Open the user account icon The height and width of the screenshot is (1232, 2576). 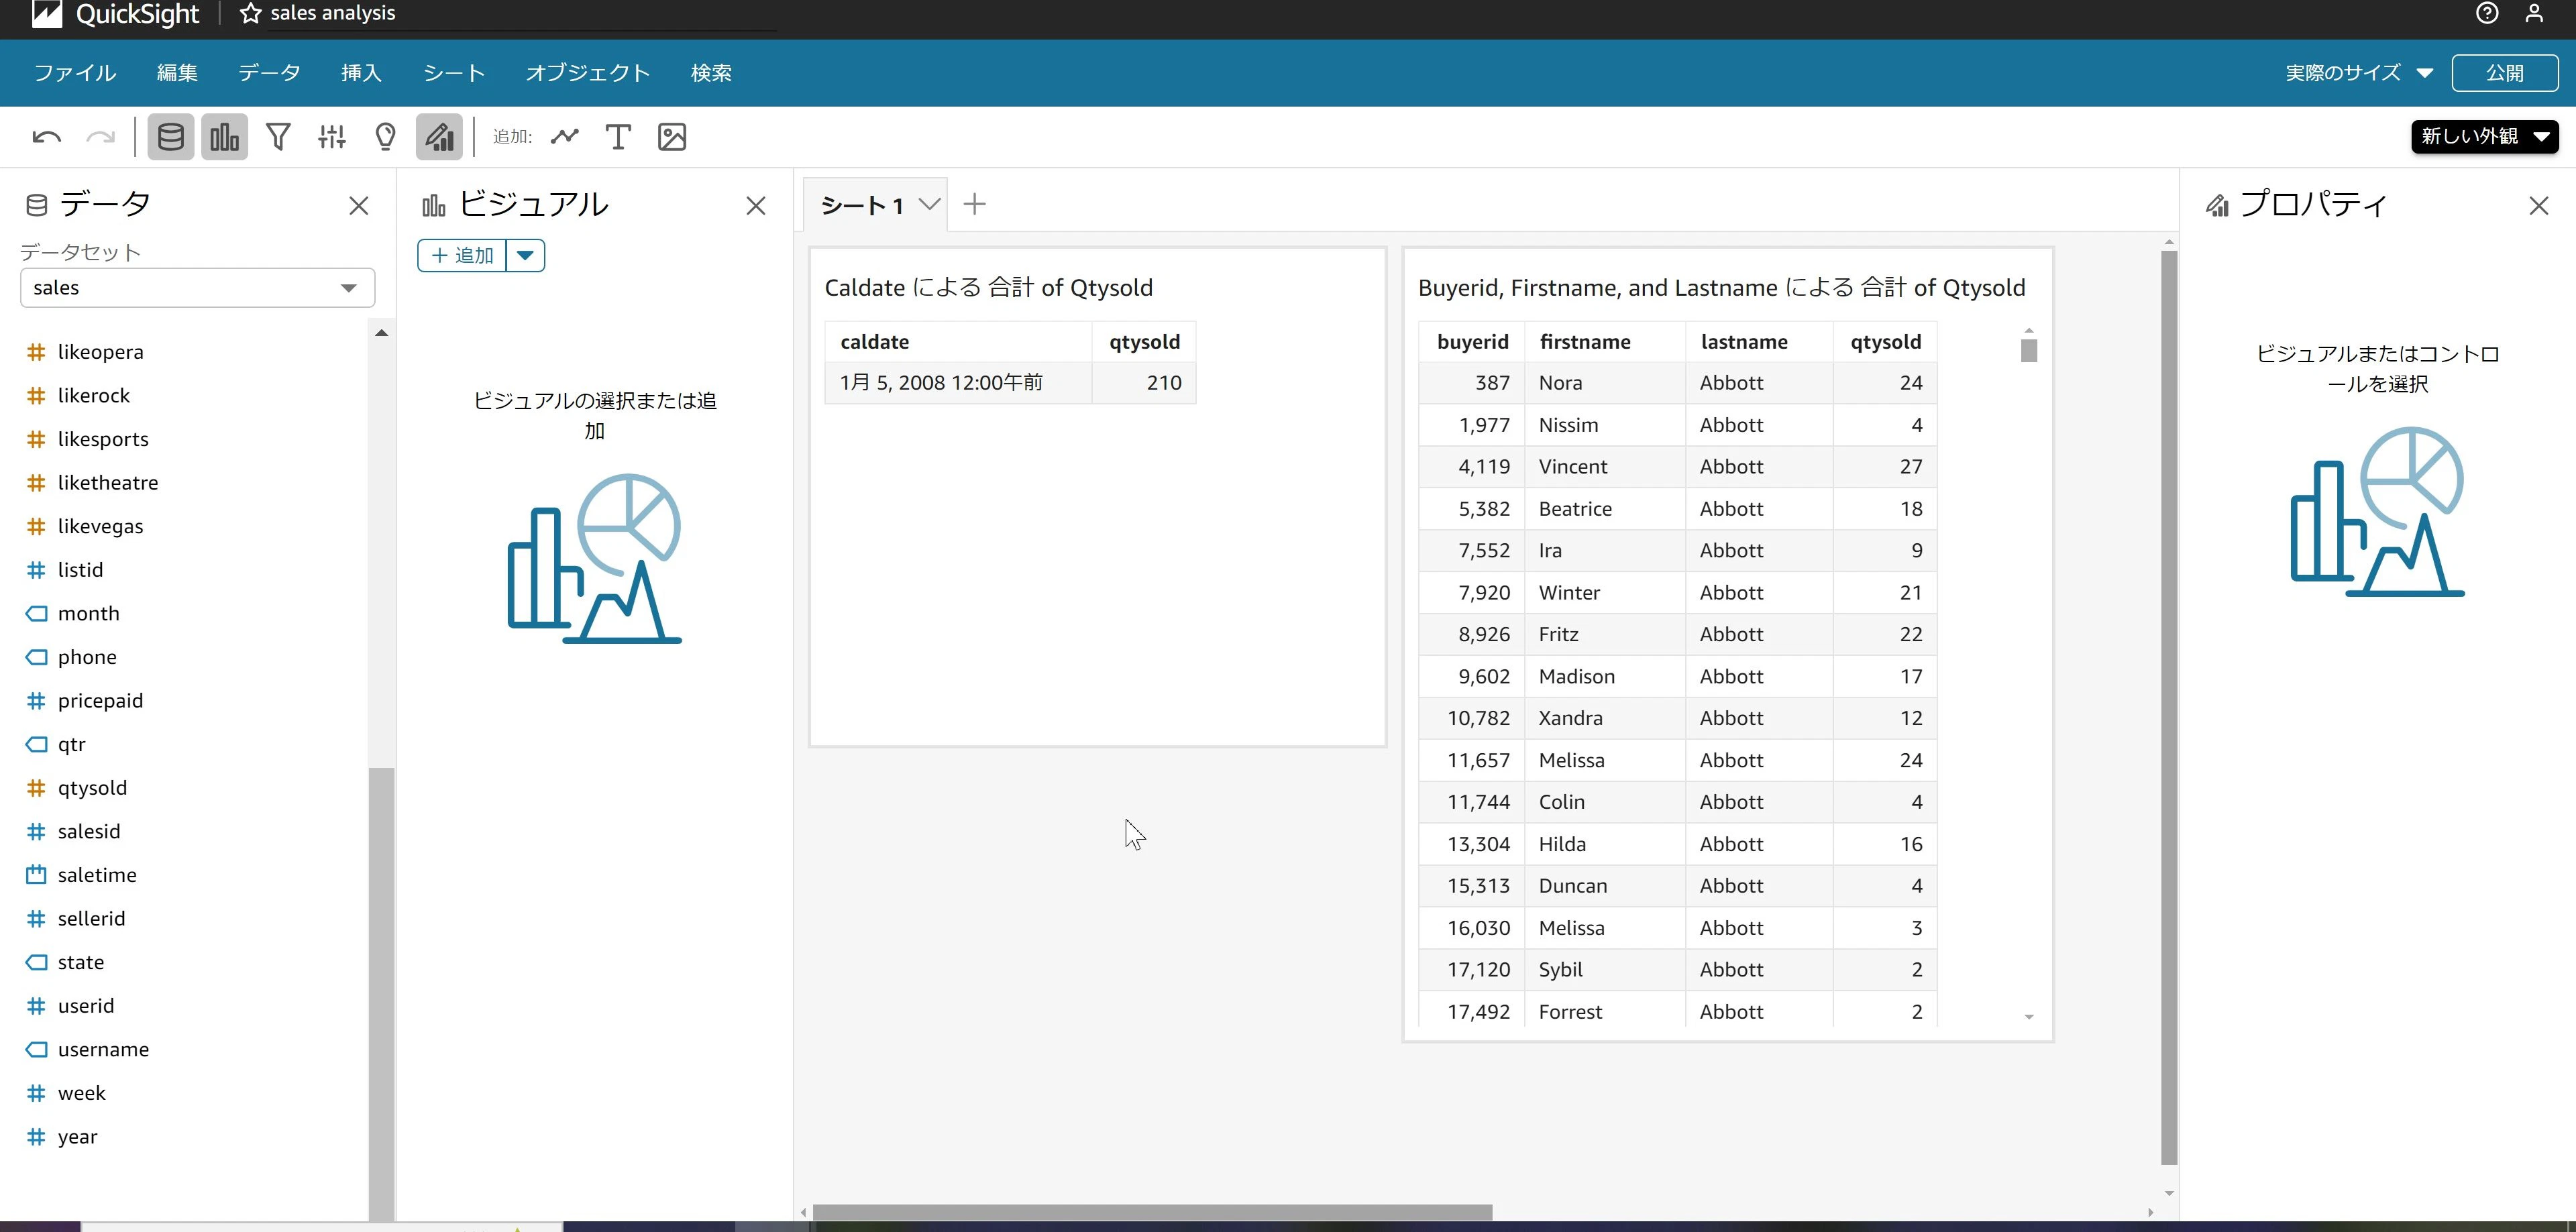click(2534, 13)
